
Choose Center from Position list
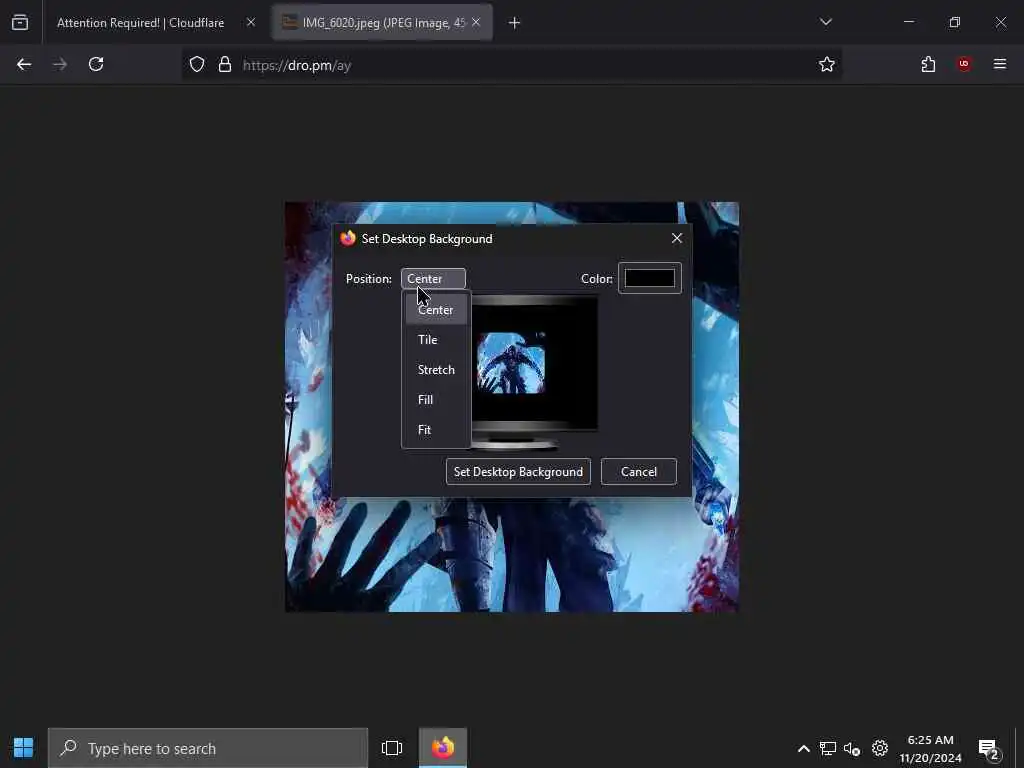pos(436,310)
